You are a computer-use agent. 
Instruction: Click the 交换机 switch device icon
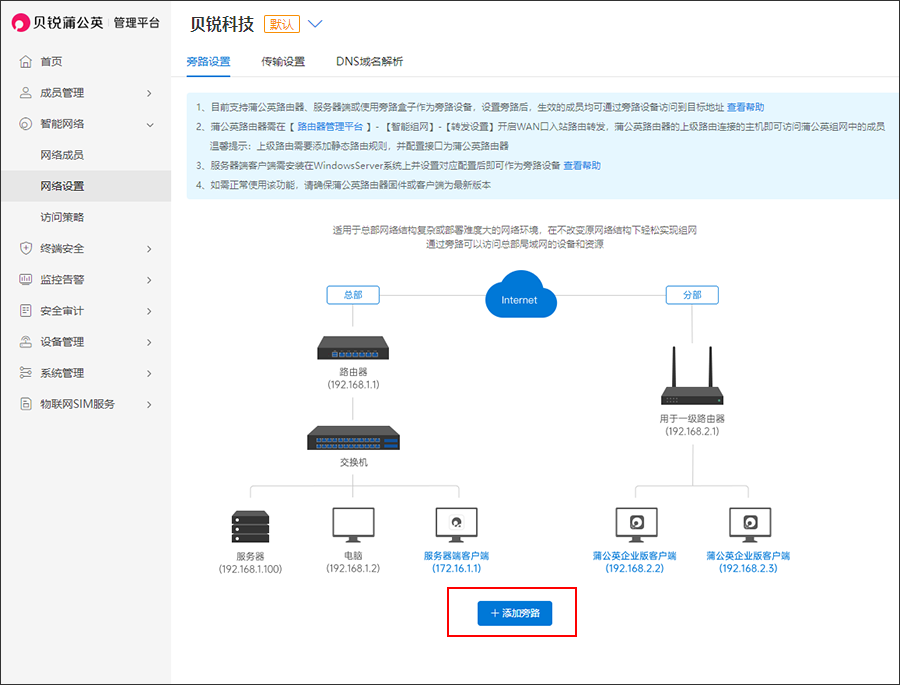pyautogui.click(x=353, y=438)
